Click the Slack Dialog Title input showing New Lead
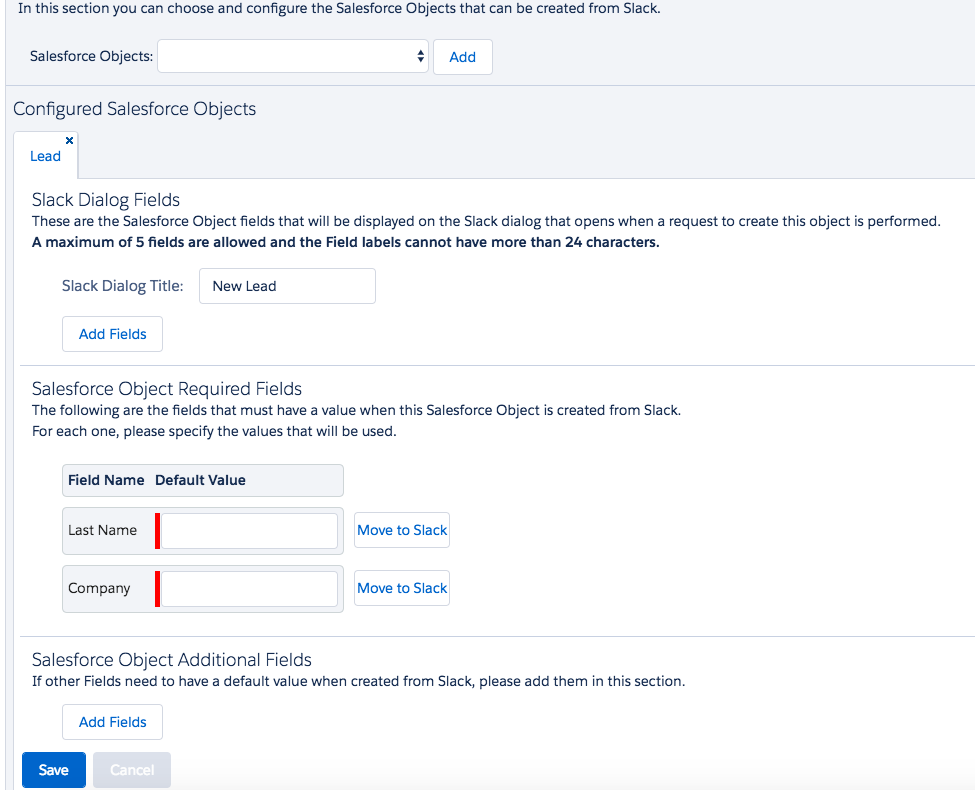Image resolution: width=975 pixels, height=790 pixels. coord(287,286)
